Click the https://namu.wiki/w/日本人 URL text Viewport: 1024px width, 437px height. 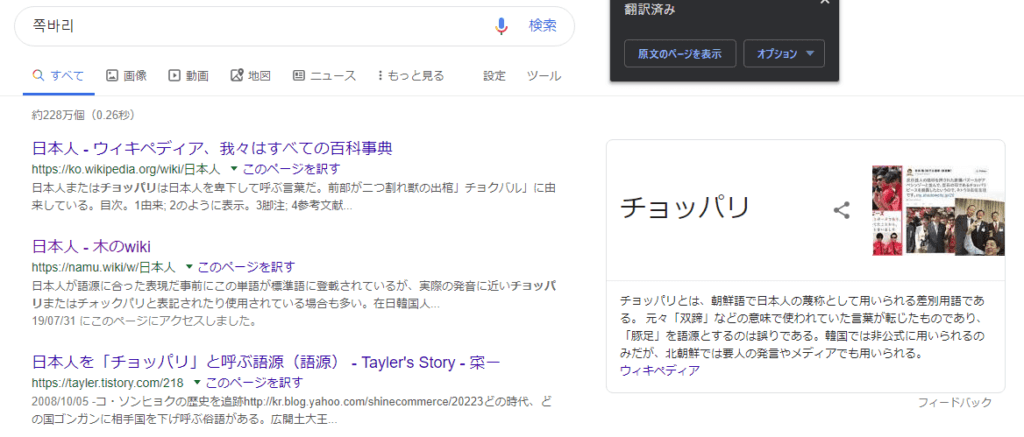(104, 267)
